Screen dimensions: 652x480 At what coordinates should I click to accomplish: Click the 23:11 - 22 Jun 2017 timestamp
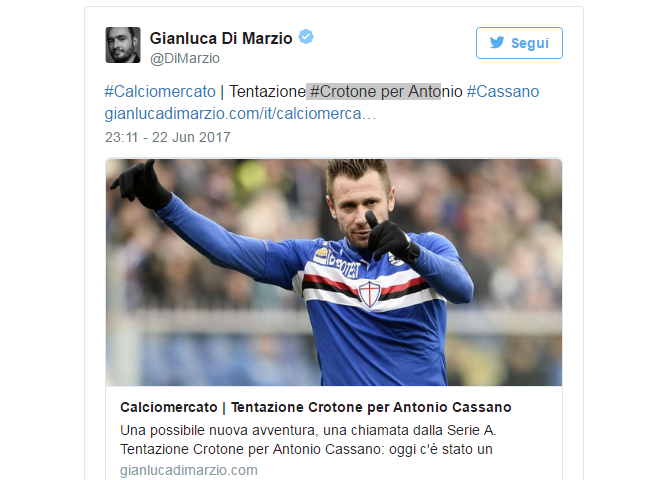point(168,137)
